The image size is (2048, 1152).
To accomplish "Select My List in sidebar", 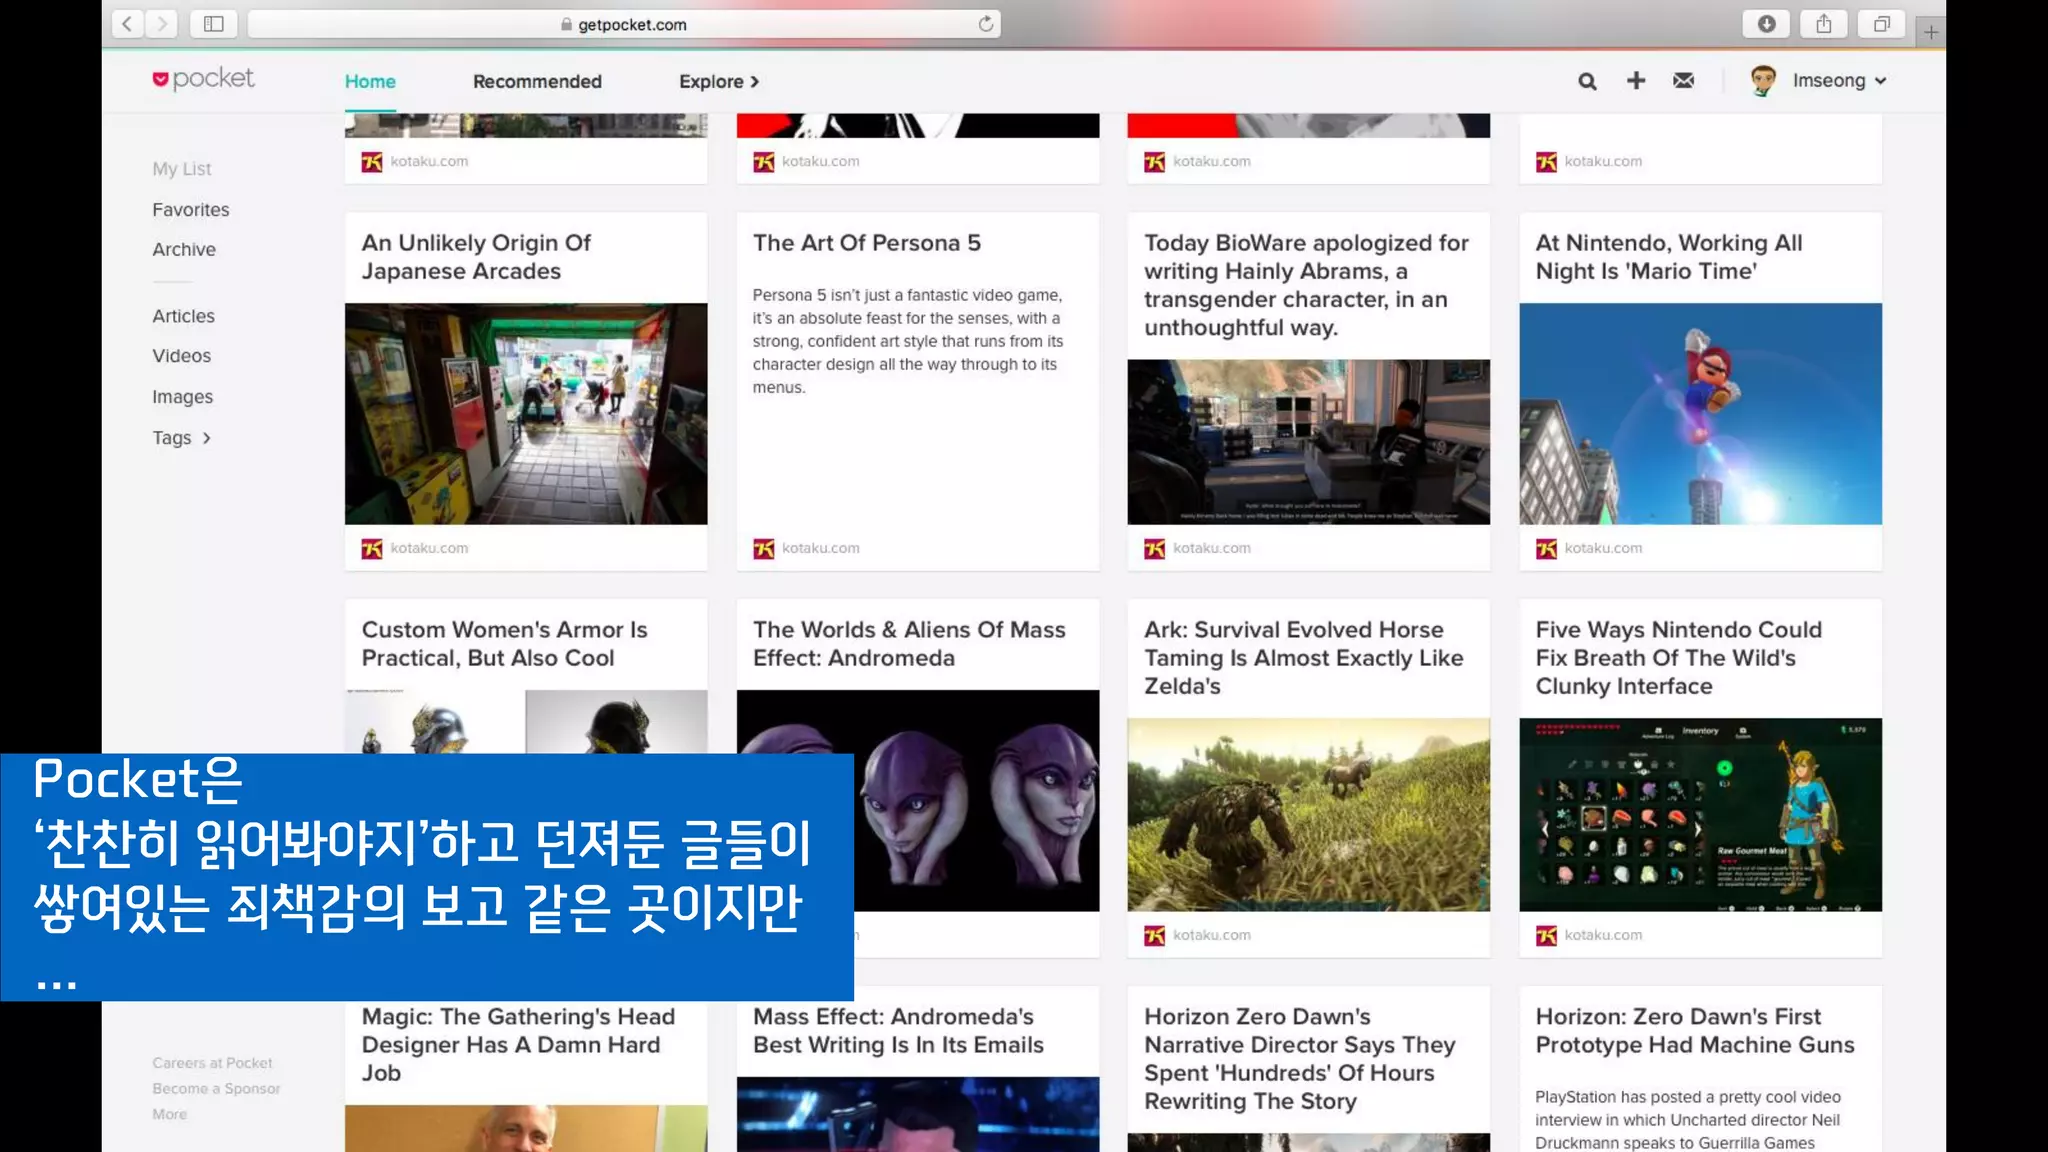I will (182, 169).
